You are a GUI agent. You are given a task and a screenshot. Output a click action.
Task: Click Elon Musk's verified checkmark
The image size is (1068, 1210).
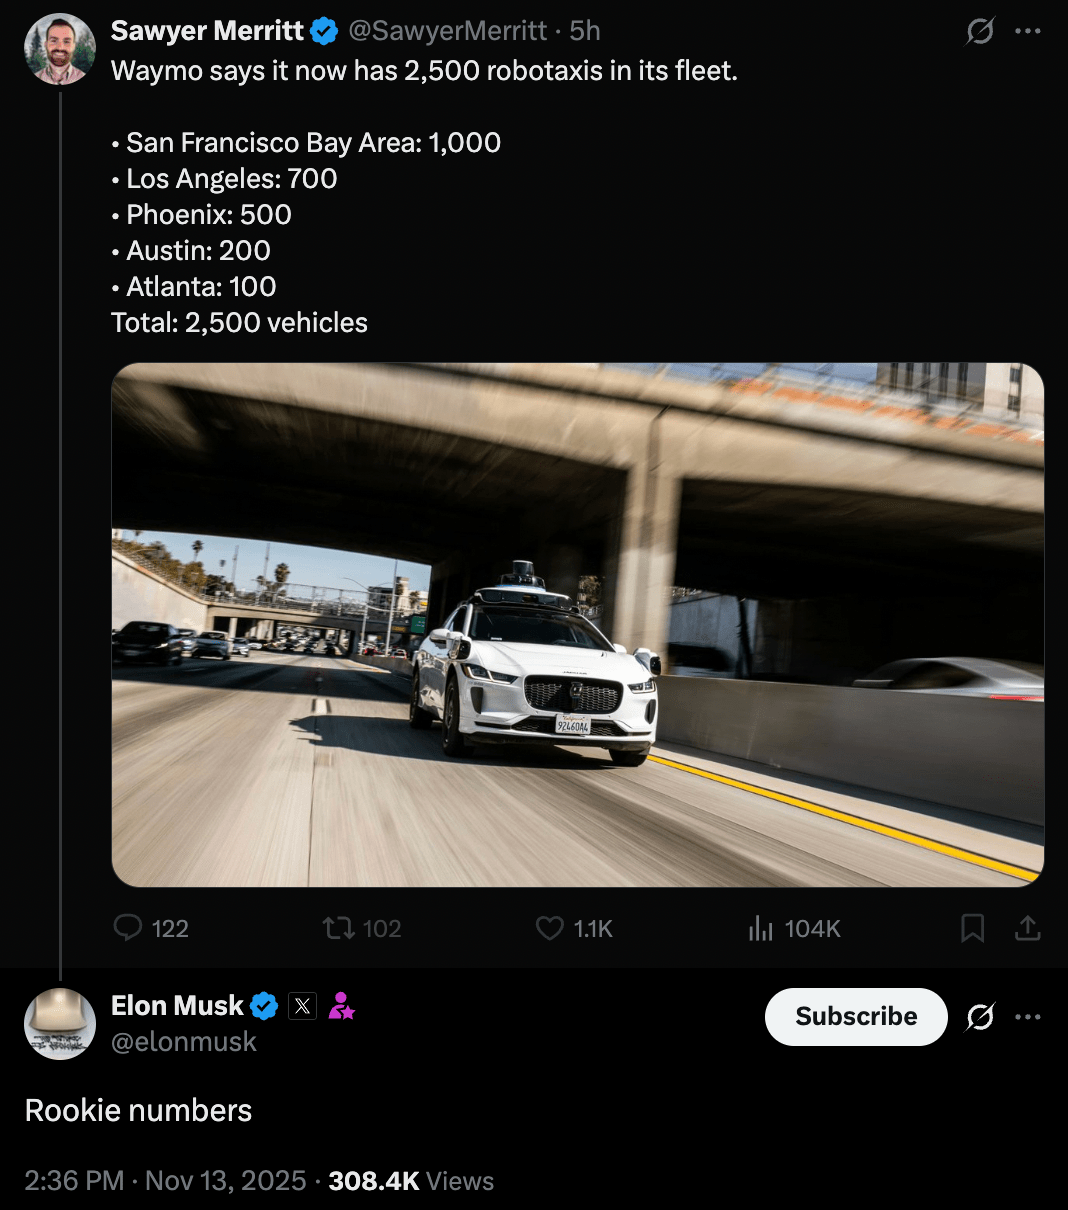pos(263,1006)
